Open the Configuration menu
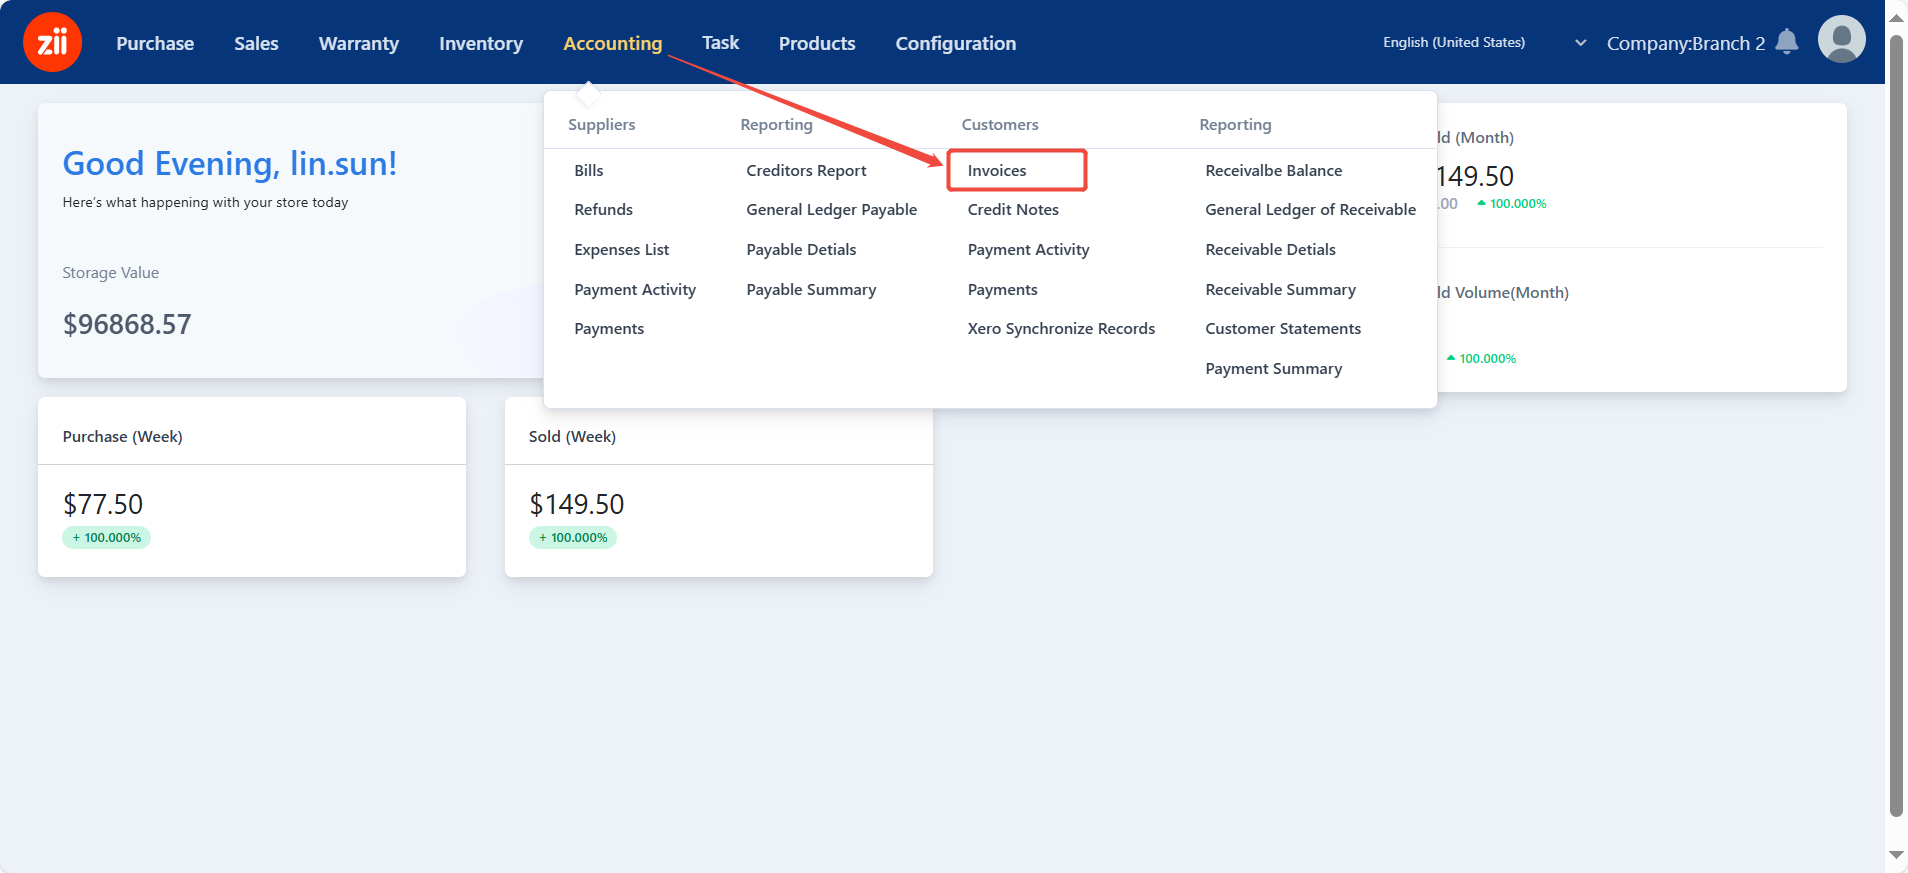1908x873 pixels. tap(956, 43)
